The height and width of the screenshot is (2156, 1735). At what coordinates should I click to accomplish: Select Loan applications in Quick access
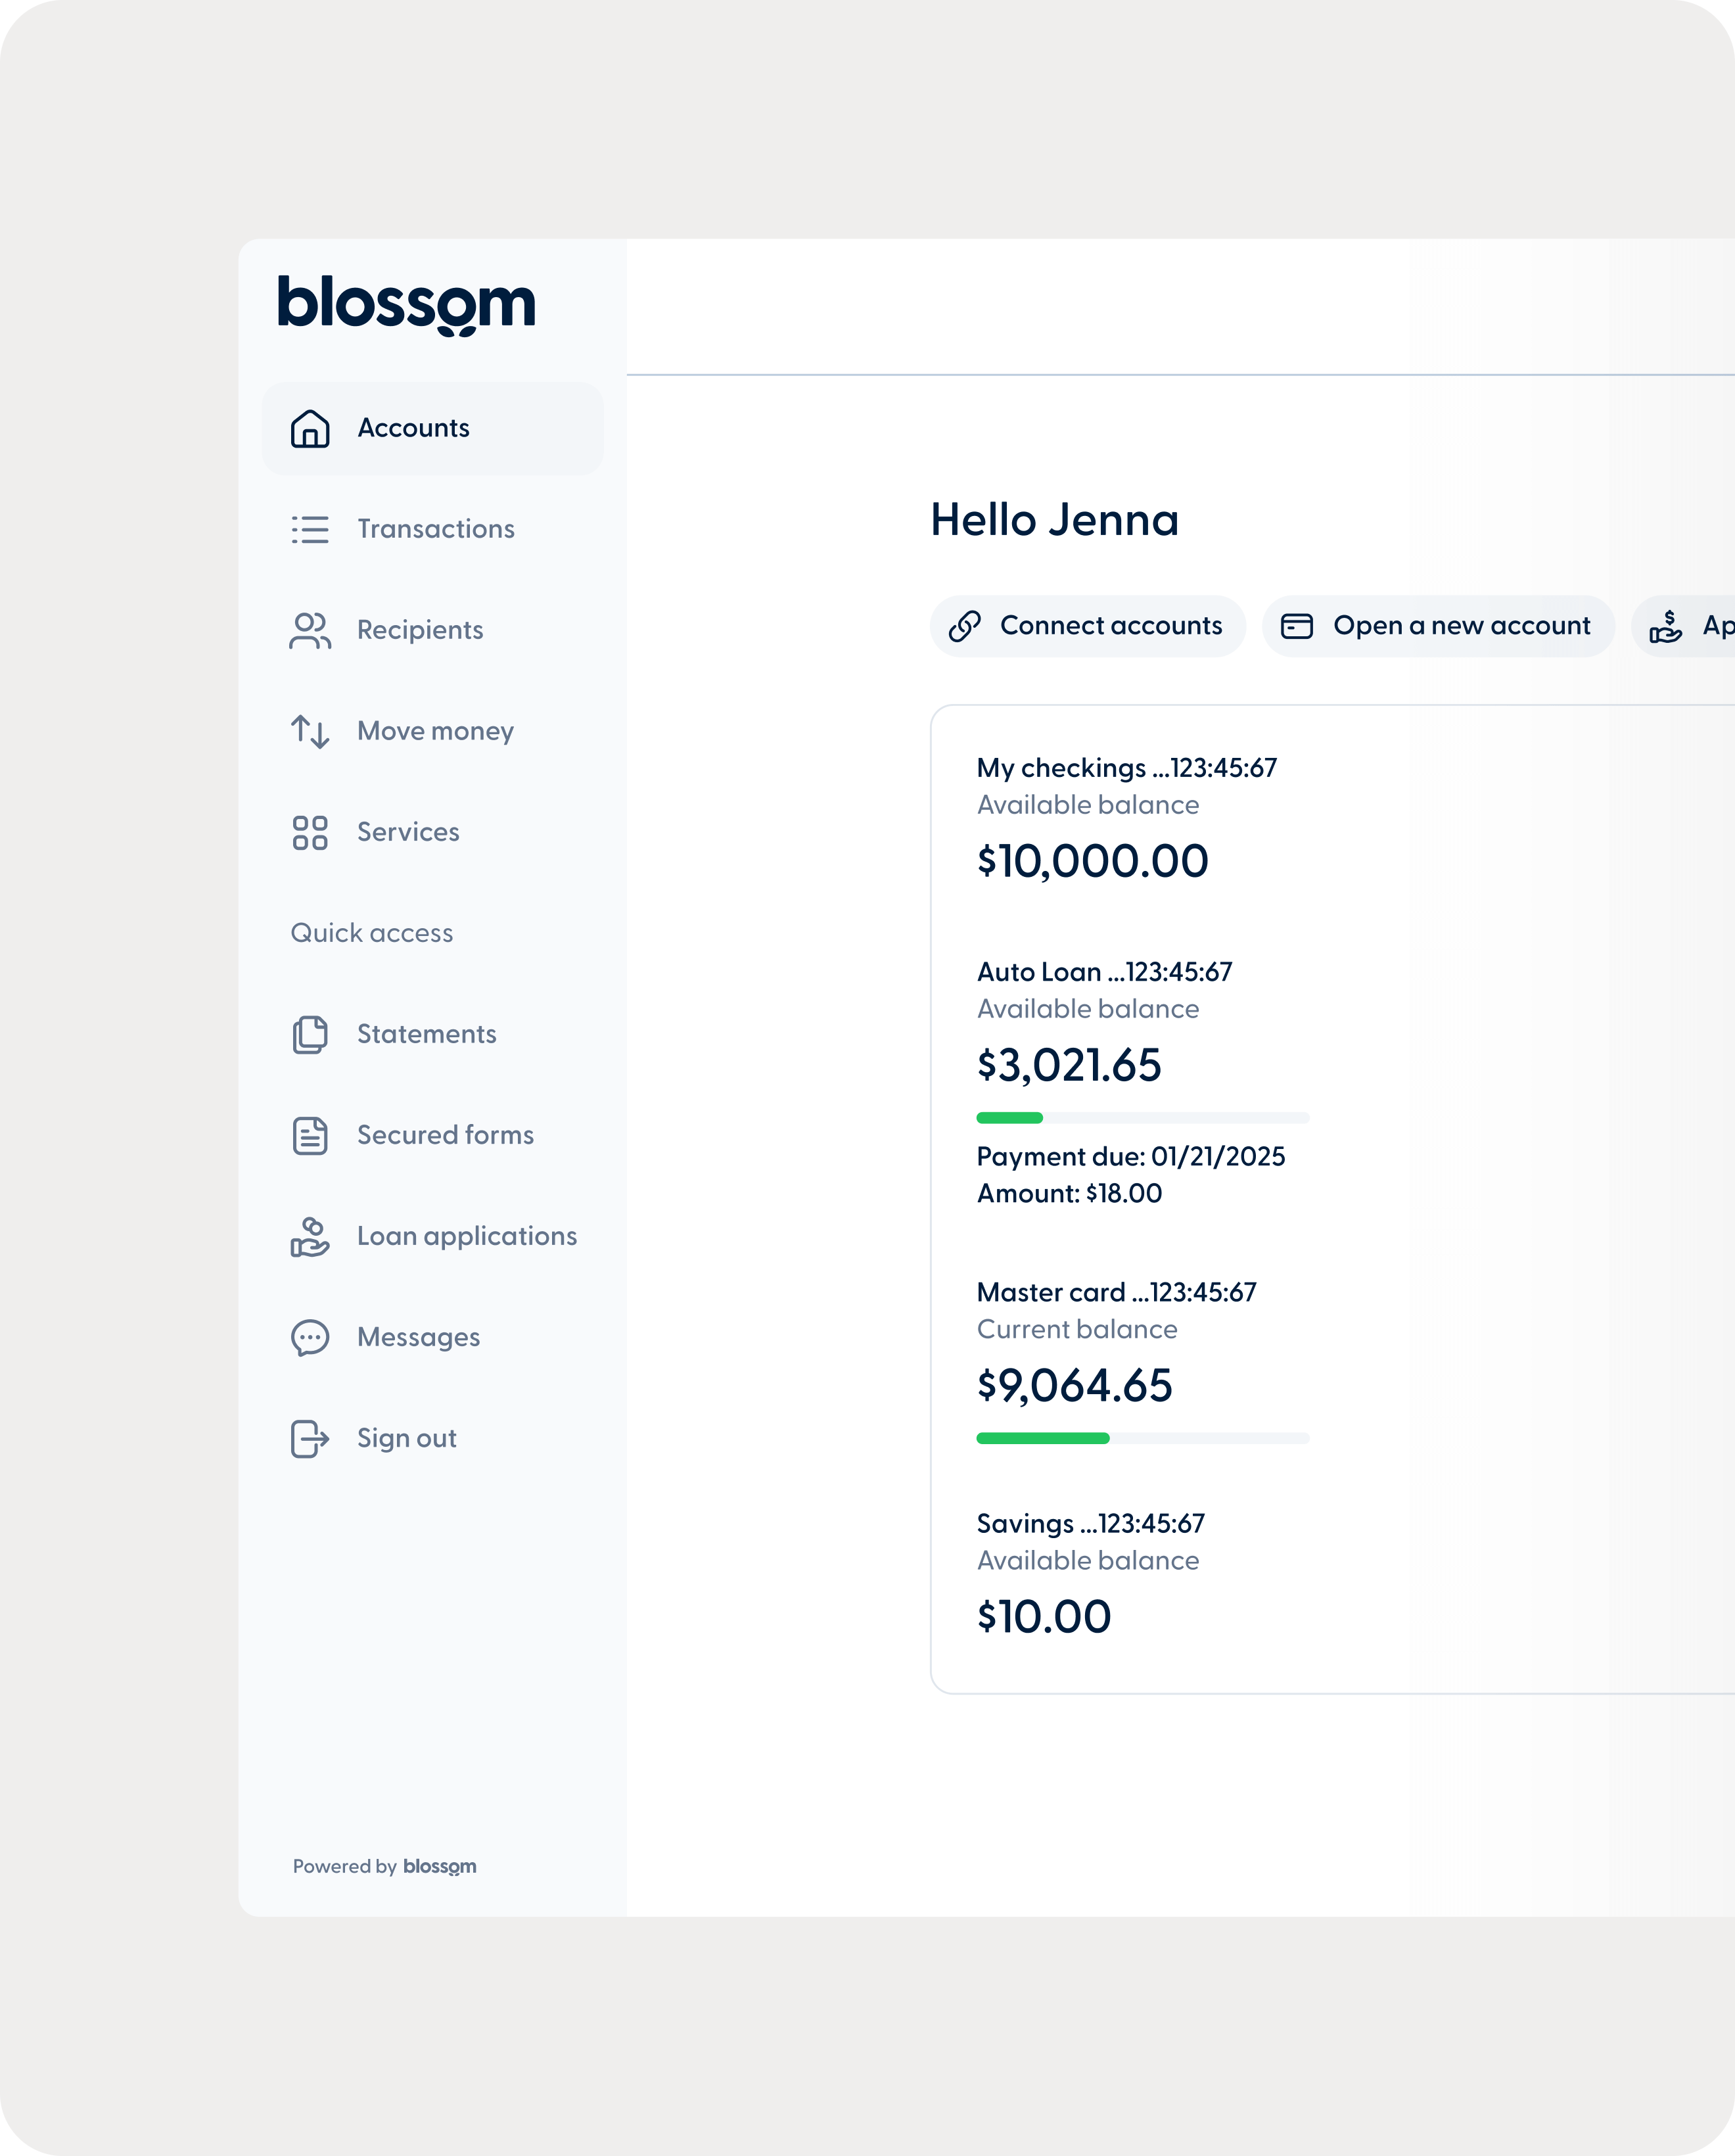point(467,1237)
